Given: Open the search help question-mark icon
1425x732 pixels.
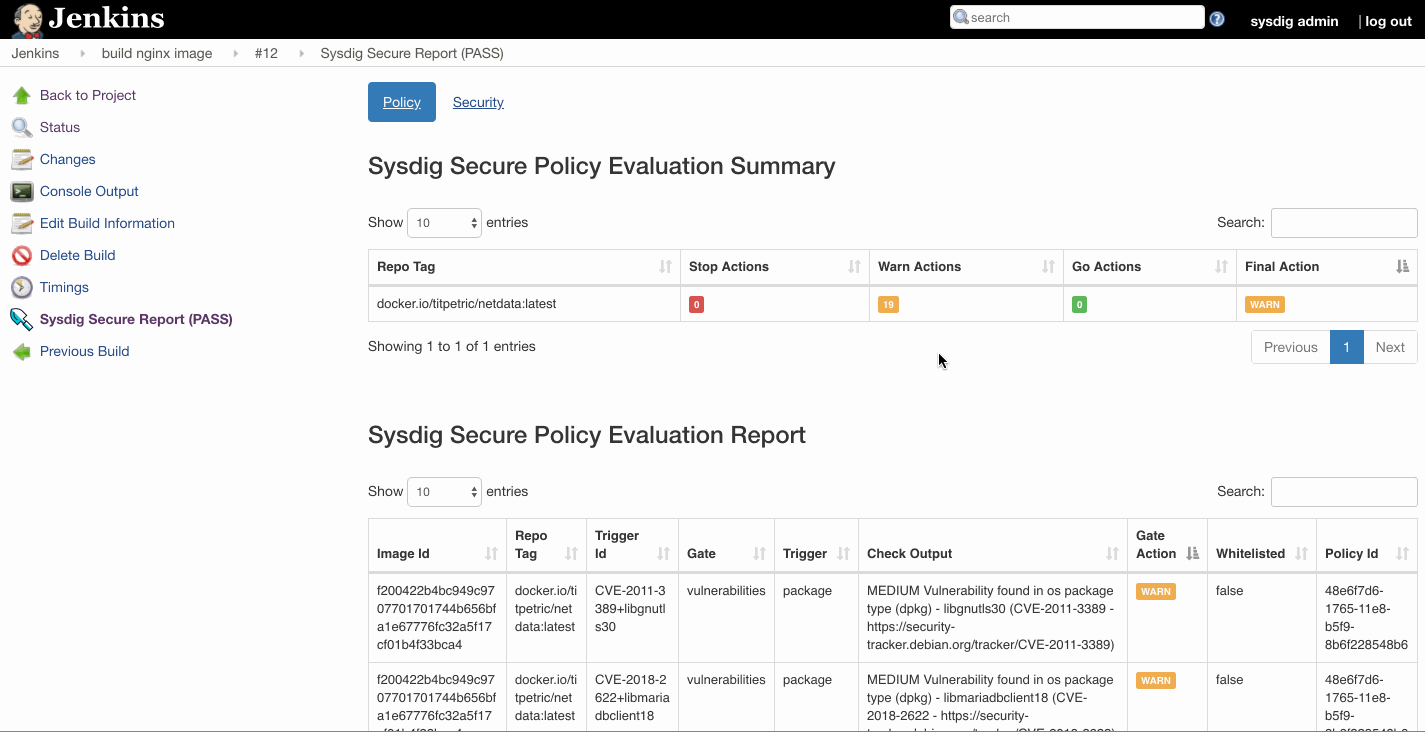Looking at the screenshot, I should pos(1217,18).
